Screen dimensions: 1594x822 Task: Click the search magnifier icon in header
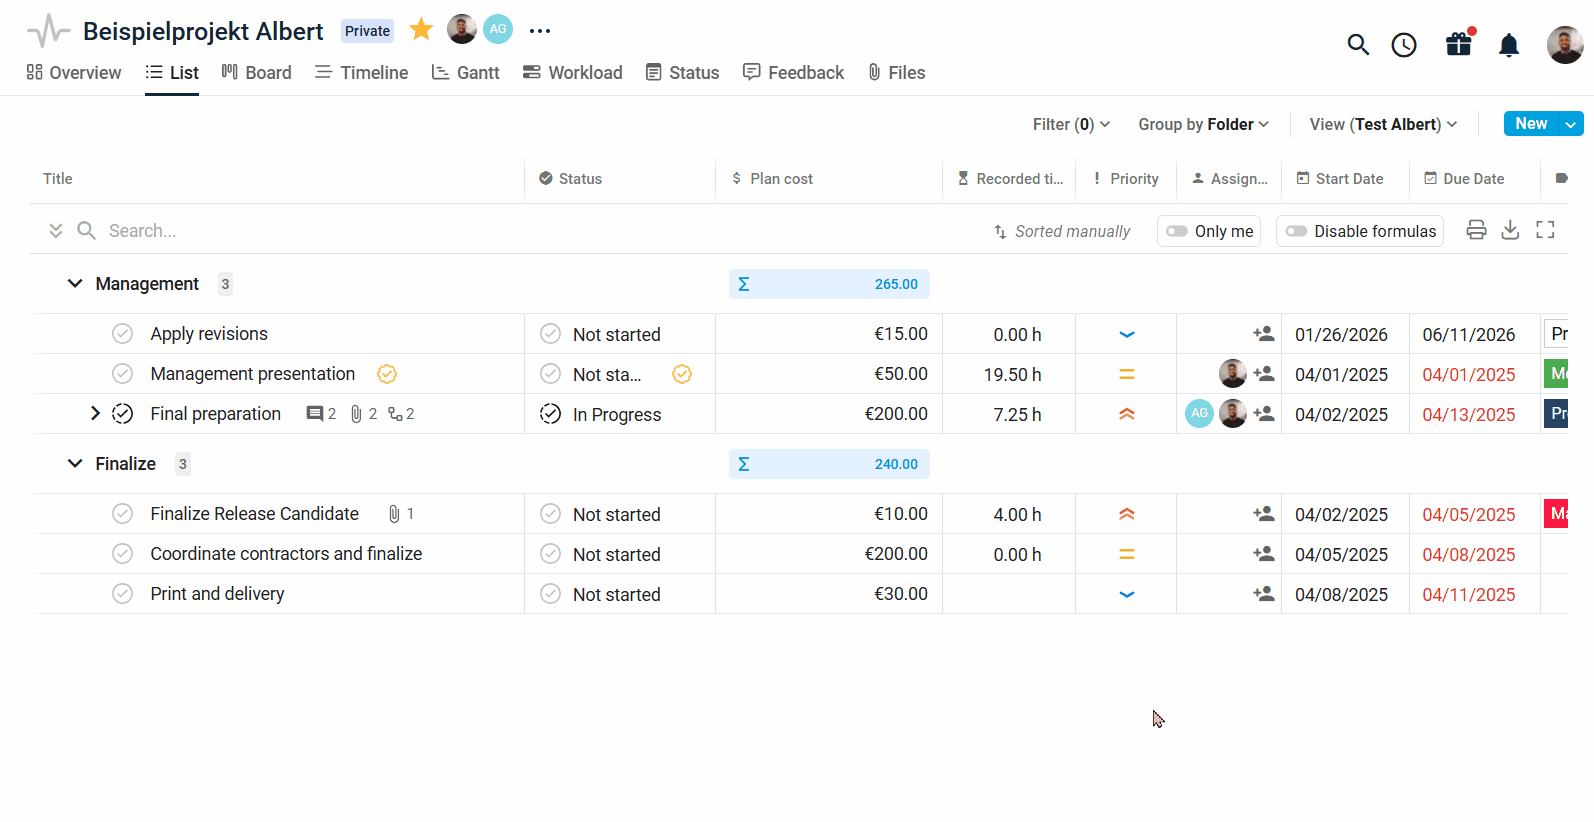[x=1357, y=44]
